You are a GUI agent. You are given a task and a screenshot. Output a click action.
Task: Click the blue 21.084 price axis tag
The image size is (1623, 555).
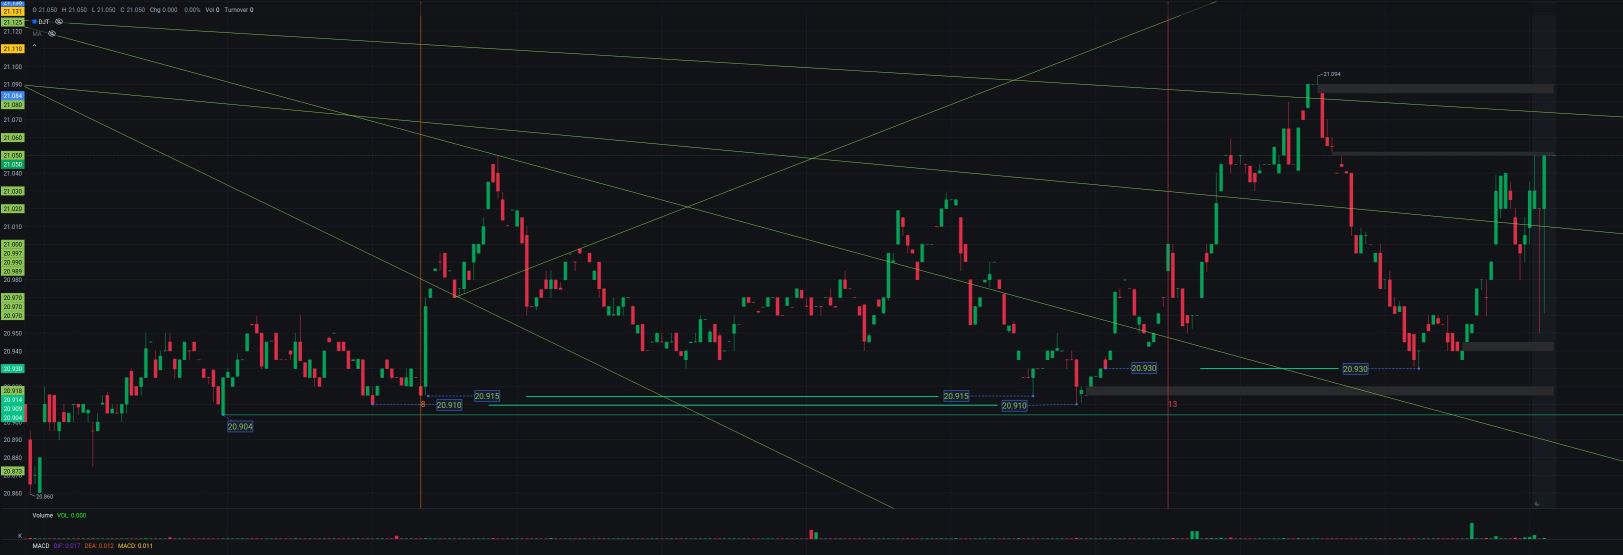pyautogui.click(x=13, y=96)
